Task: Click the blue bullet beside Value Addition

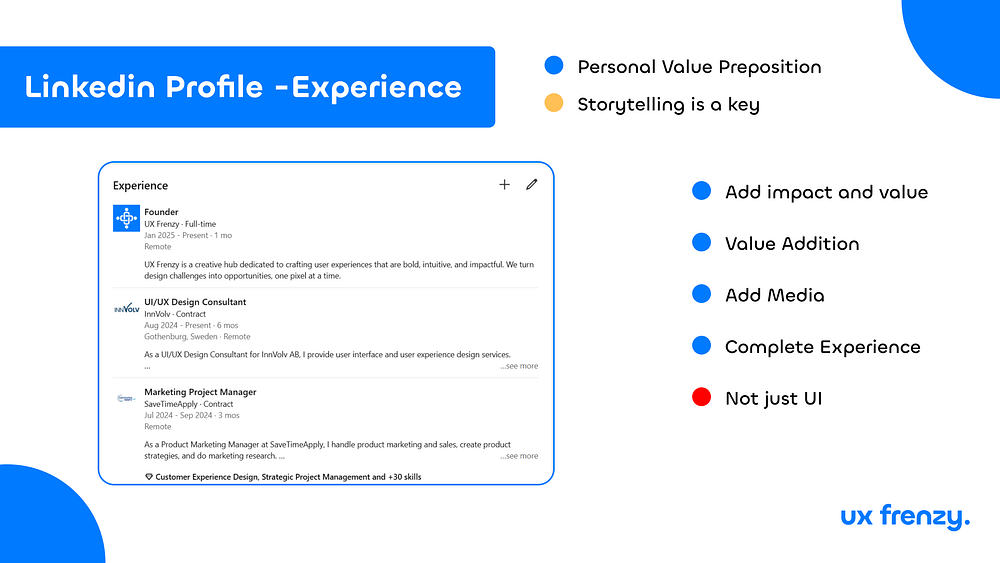Action: click(702, 242)
